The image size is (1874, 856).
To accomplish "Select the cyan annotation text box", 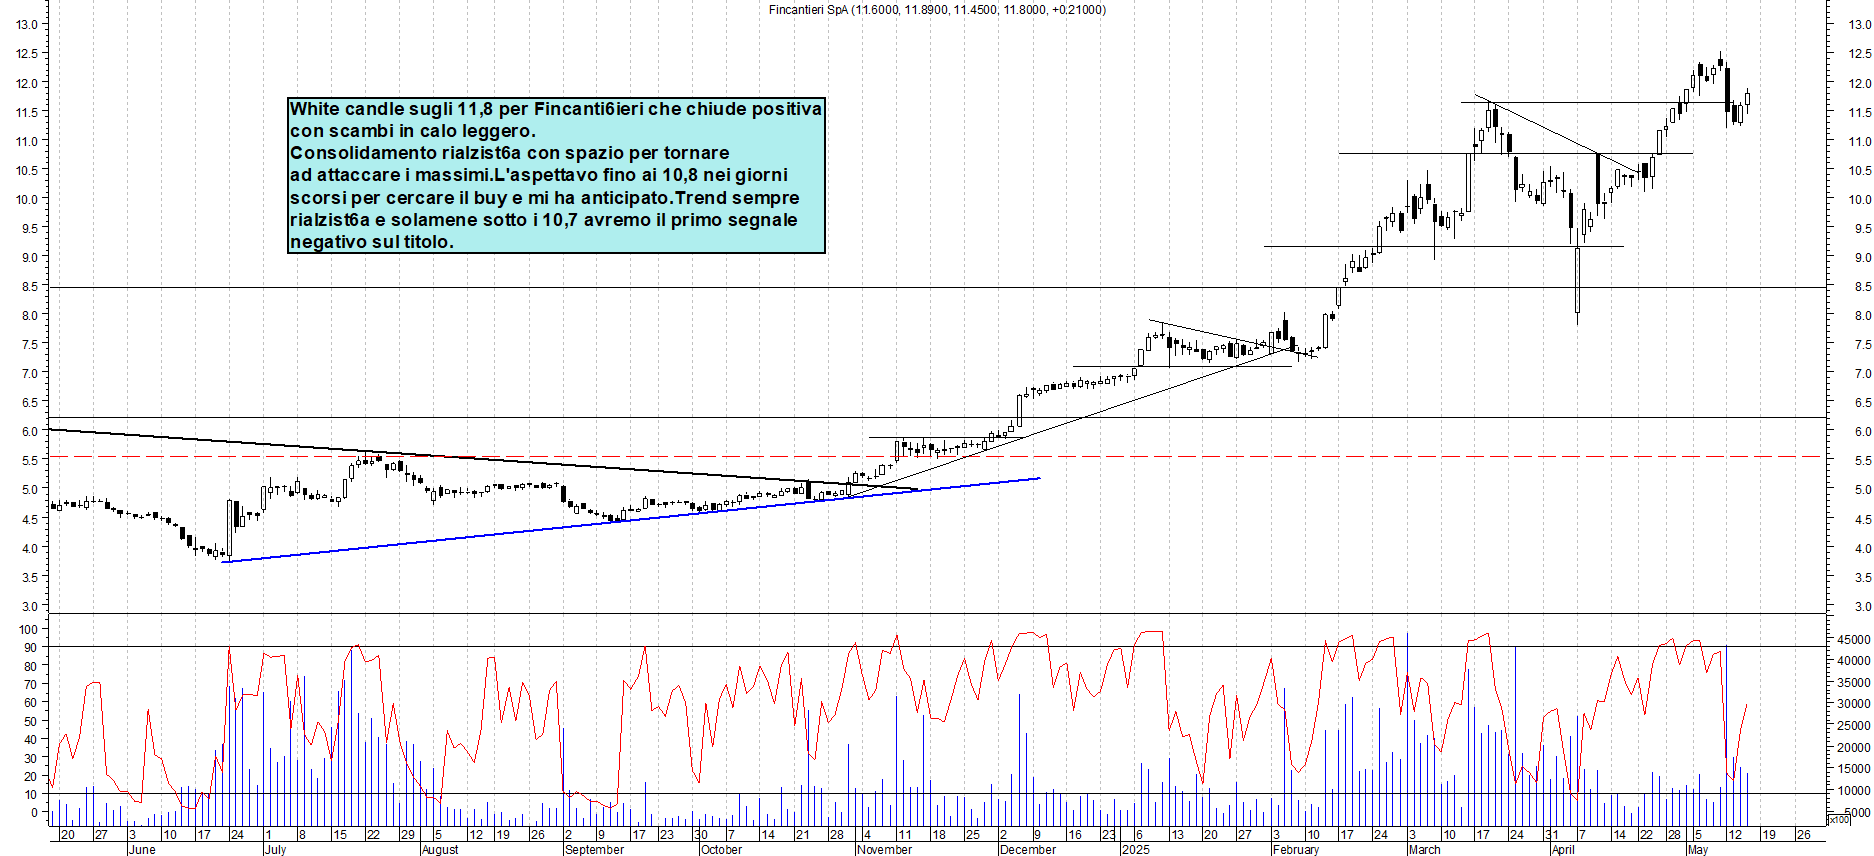I will [x=556, y=175].
